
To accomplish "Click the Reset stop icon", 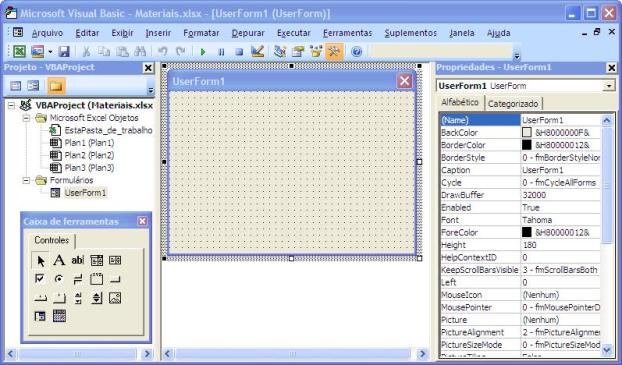I will pyautogui.click(x=239, y=52).
